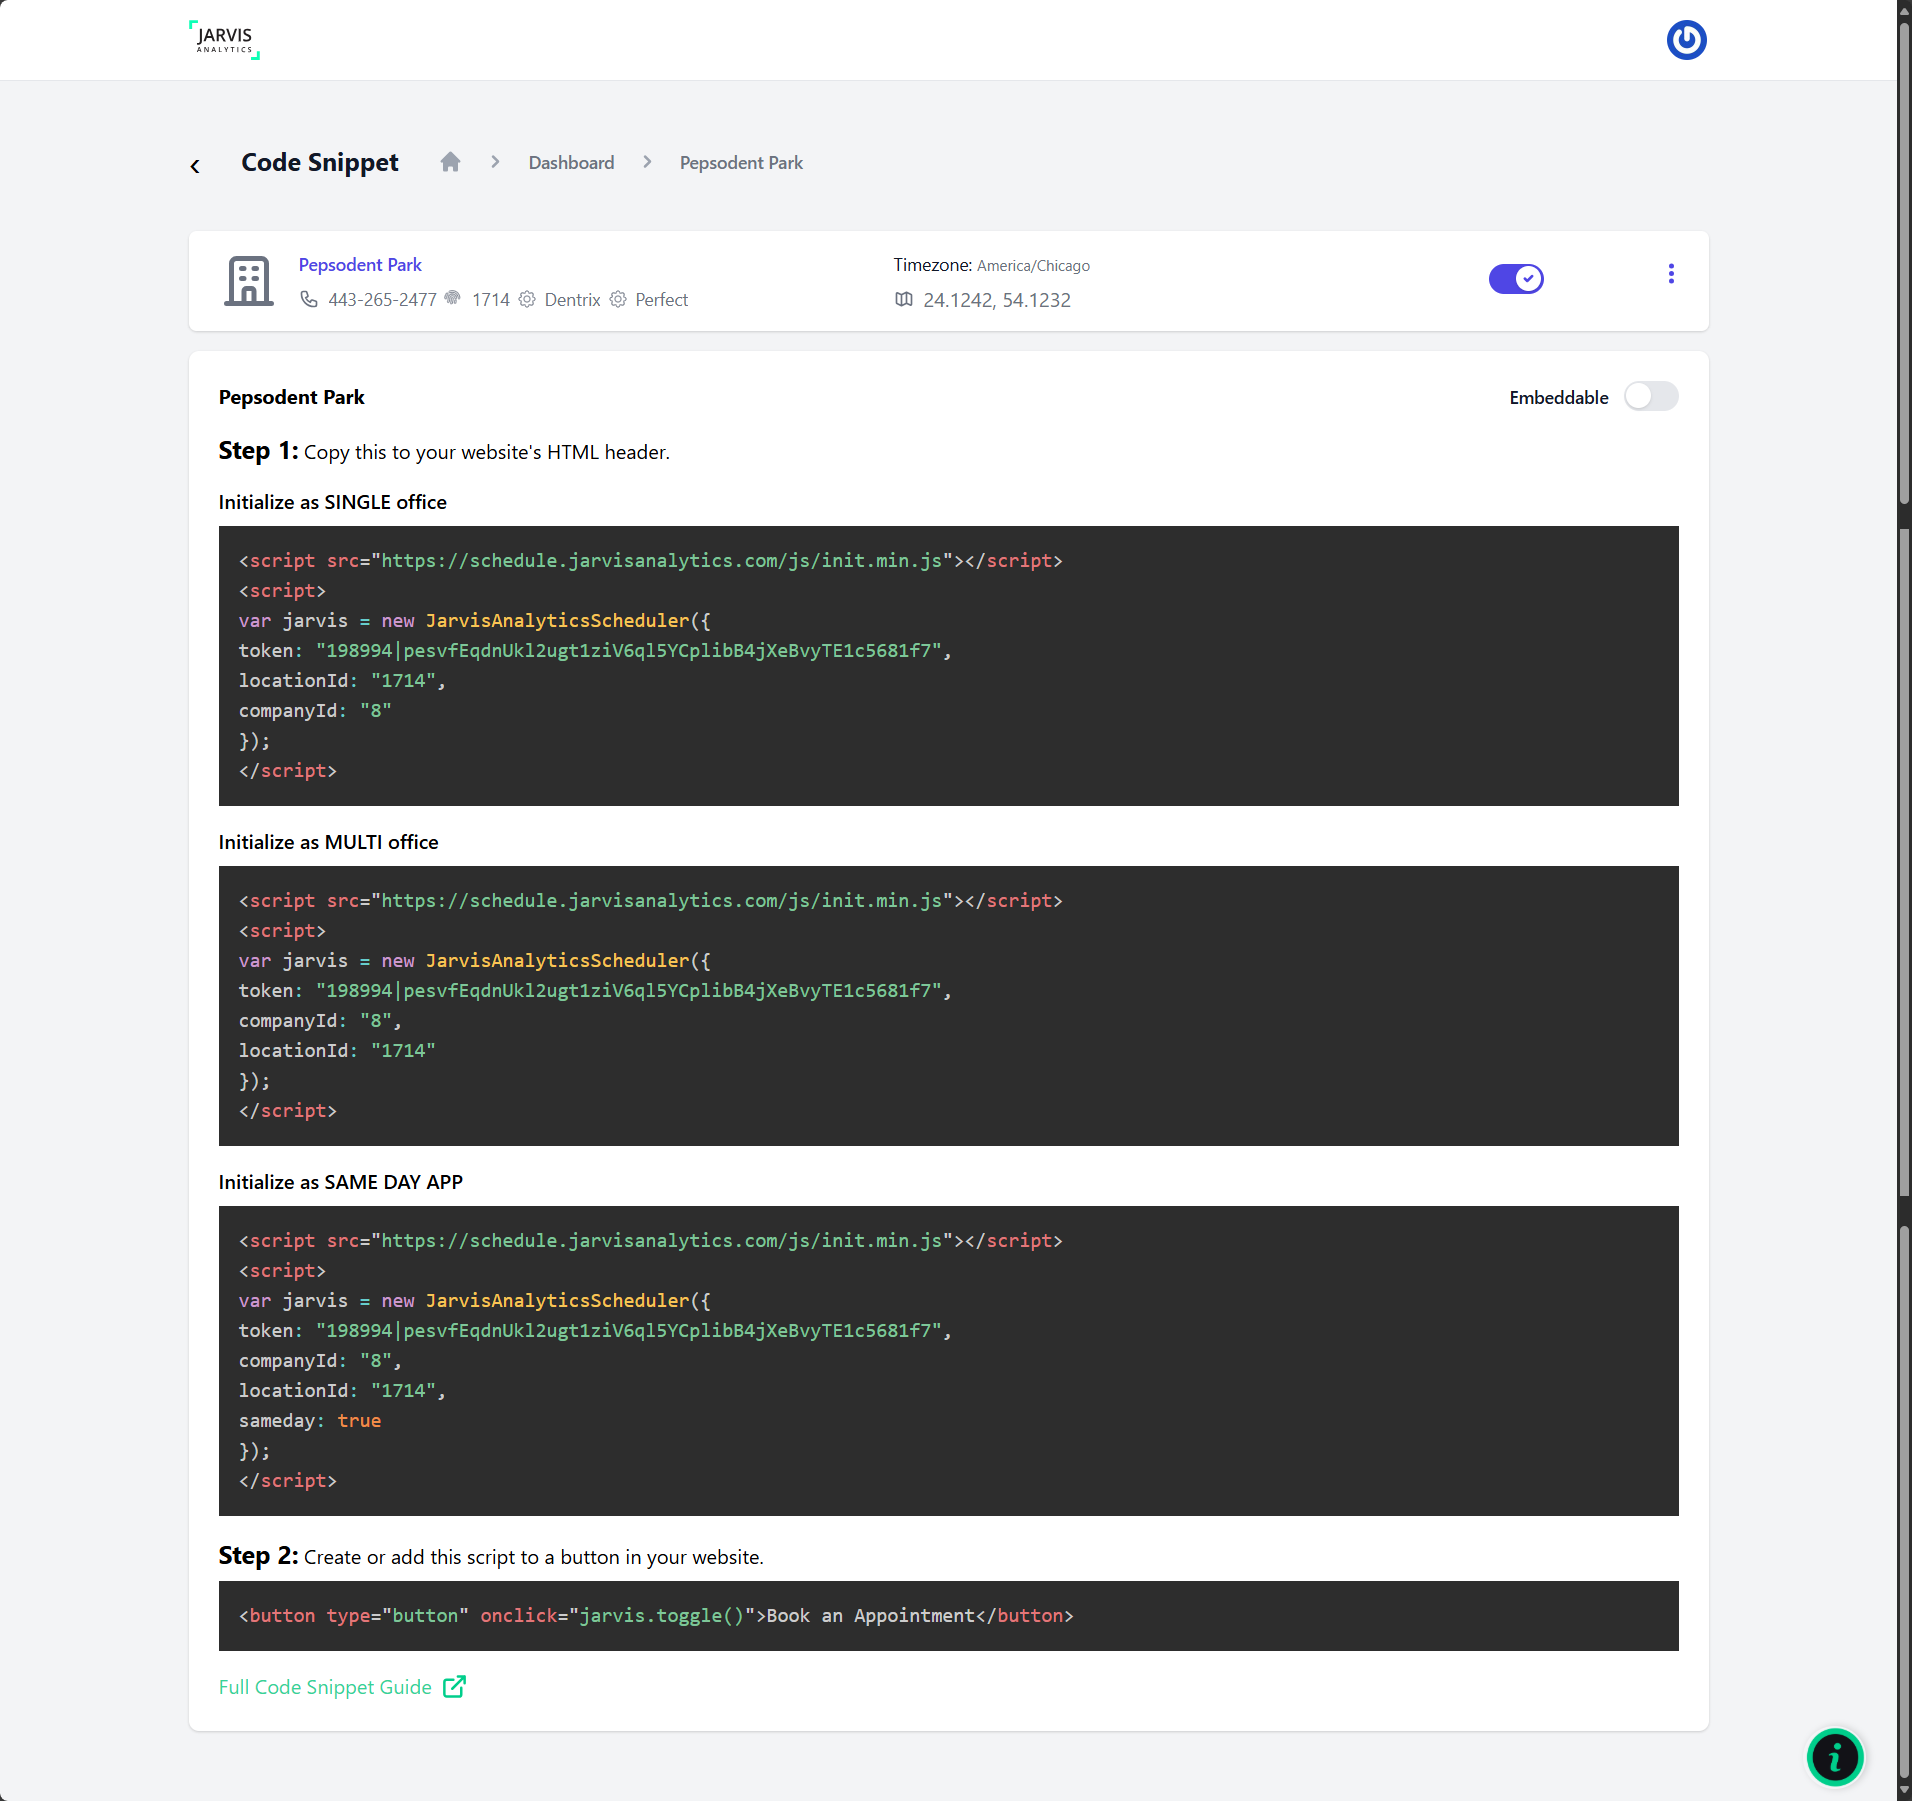The width and height of the screenshot is (1912, 1801).
Task: Go back using the left chevron arrow
Action: click(195, 166)
